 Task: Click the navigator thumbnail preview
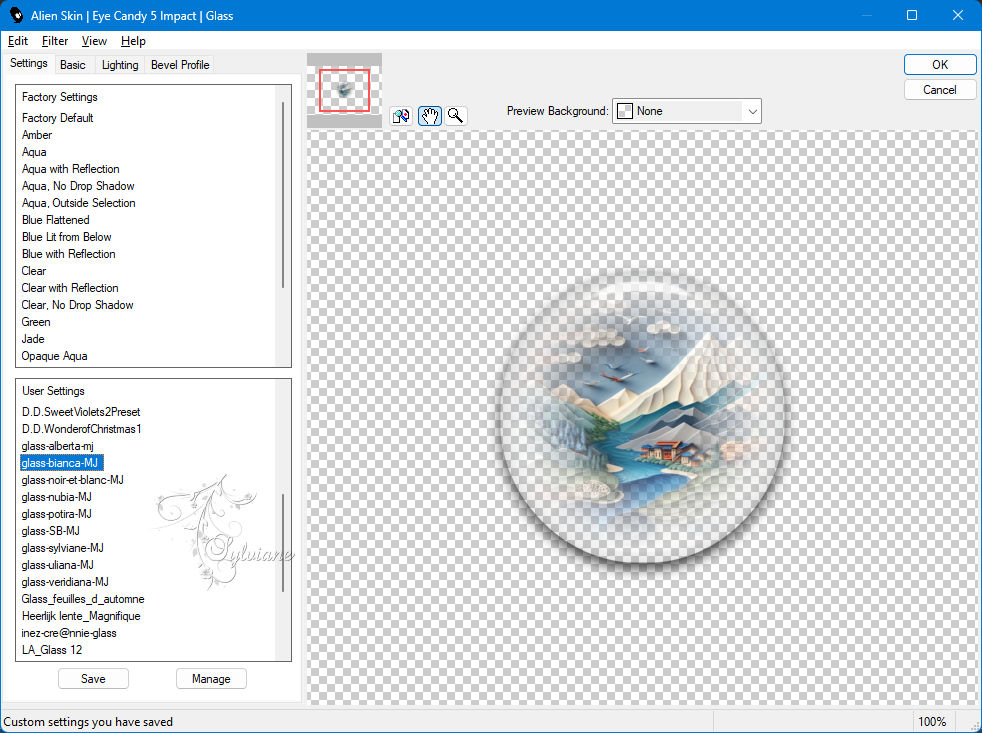click(344, 90)
